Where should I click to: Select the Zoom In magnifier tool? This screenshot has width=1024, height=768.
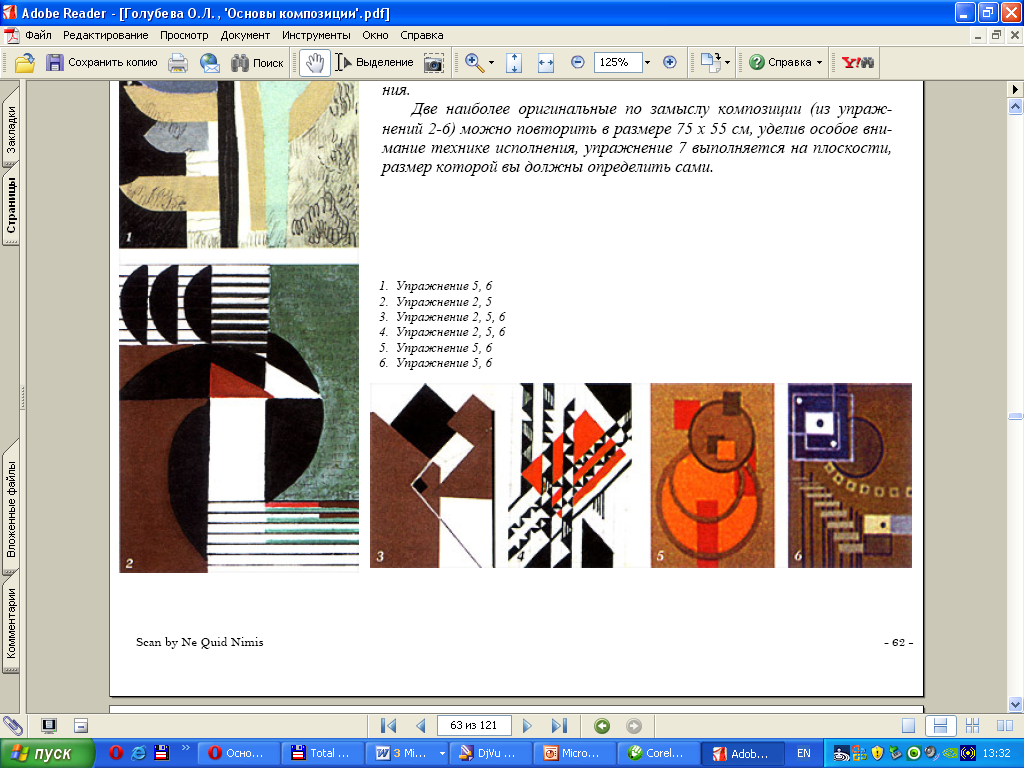click(474, 63)
